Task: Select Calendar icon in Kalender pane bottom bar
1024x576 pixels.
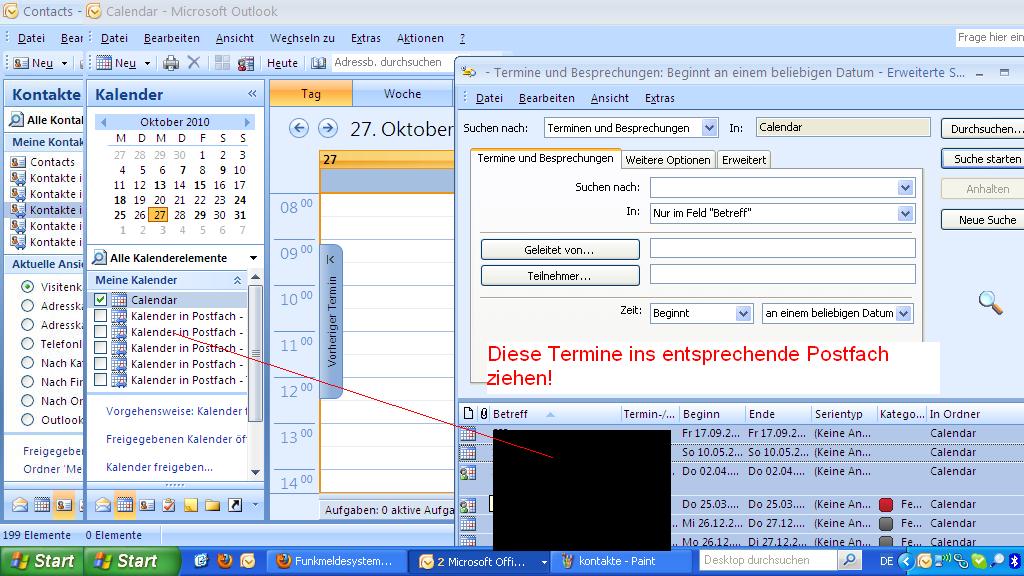Action: point(125,505)
